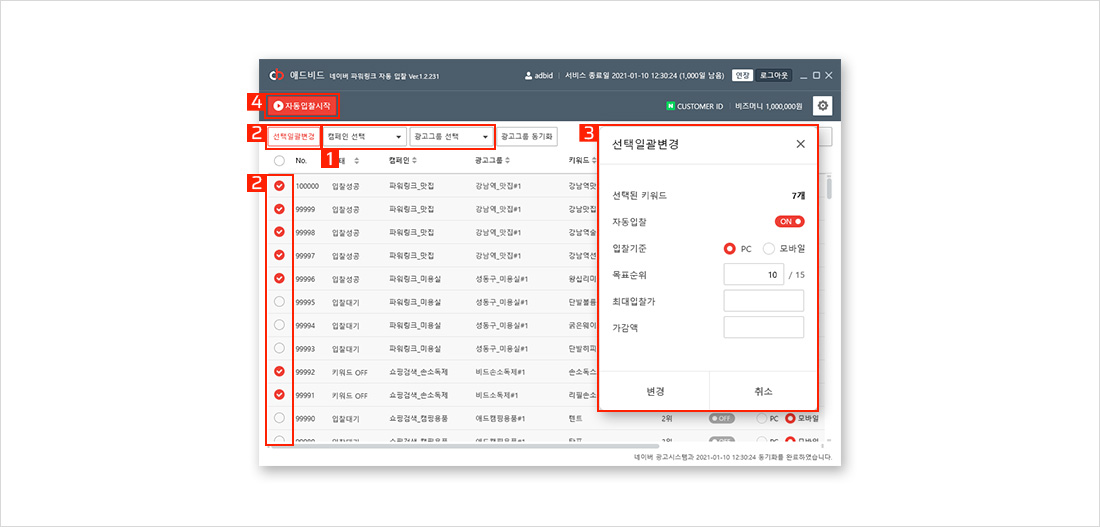Click 키워드 OFF status in row 99992
The width and height of the screenshot is (1100, 527).
349,371
